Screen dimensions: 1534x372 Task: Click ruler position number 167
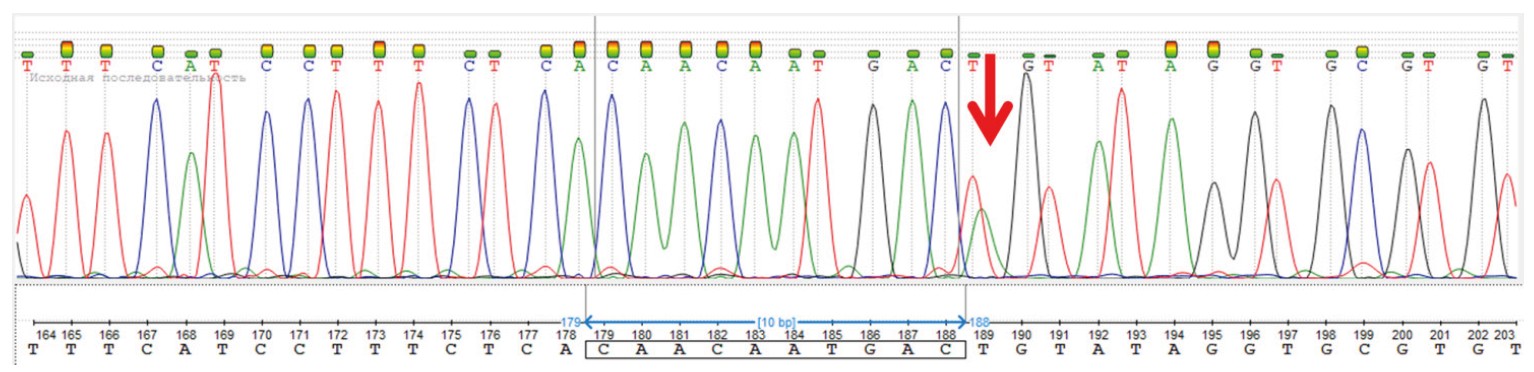point(147,335)
